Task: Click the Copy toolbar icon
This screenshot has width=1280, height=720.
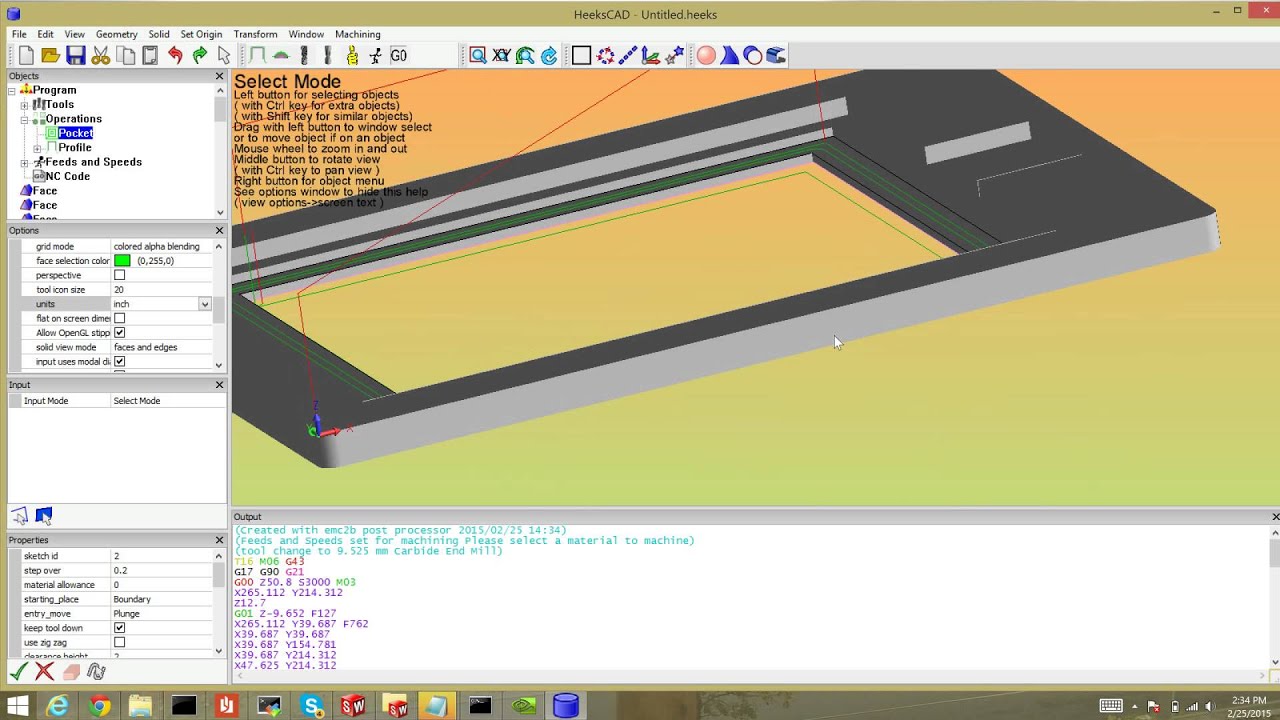Action: click(x=125, y=56)
